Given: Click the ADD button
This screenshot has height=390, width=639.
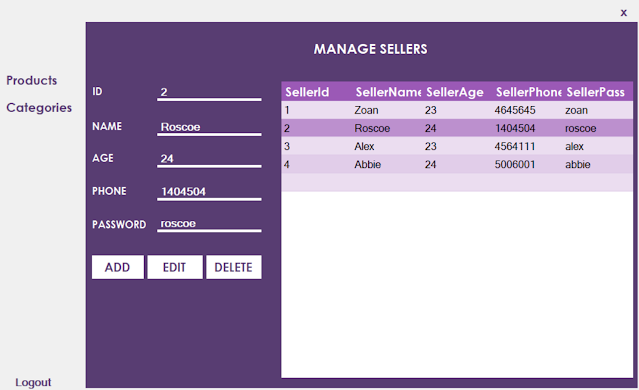Looking at the screenshot, I should (x=118, y=267).
